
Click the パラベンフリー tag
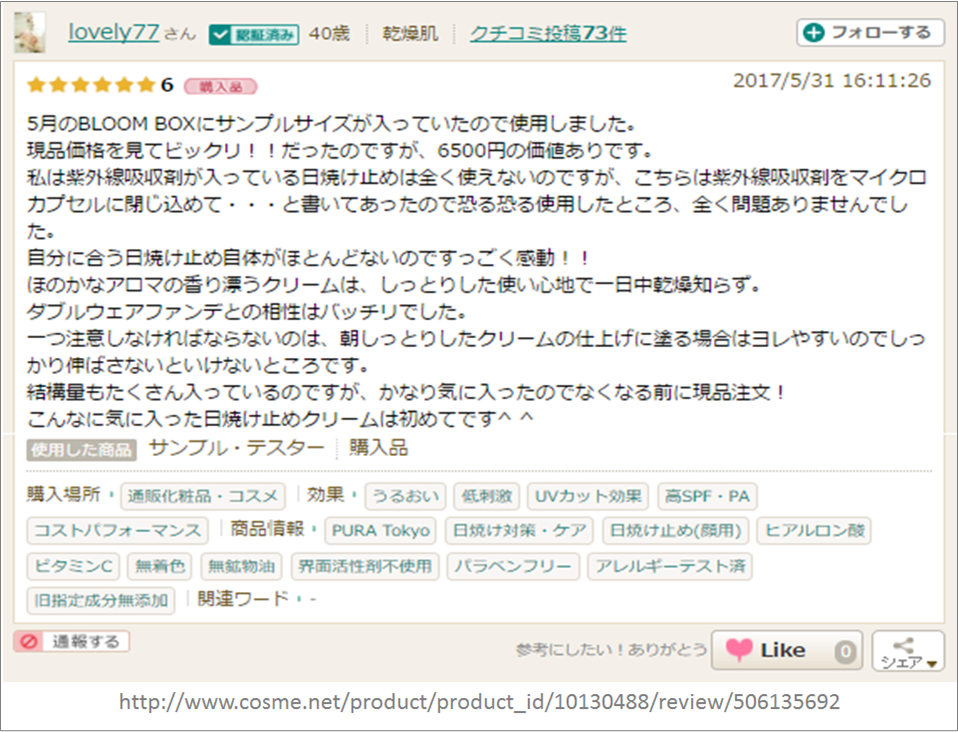[513, 567]
